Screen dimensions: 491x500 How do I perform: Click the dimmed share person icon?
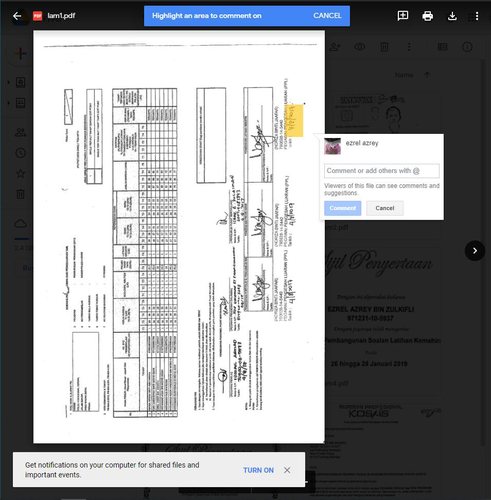(x=335, y=47)
